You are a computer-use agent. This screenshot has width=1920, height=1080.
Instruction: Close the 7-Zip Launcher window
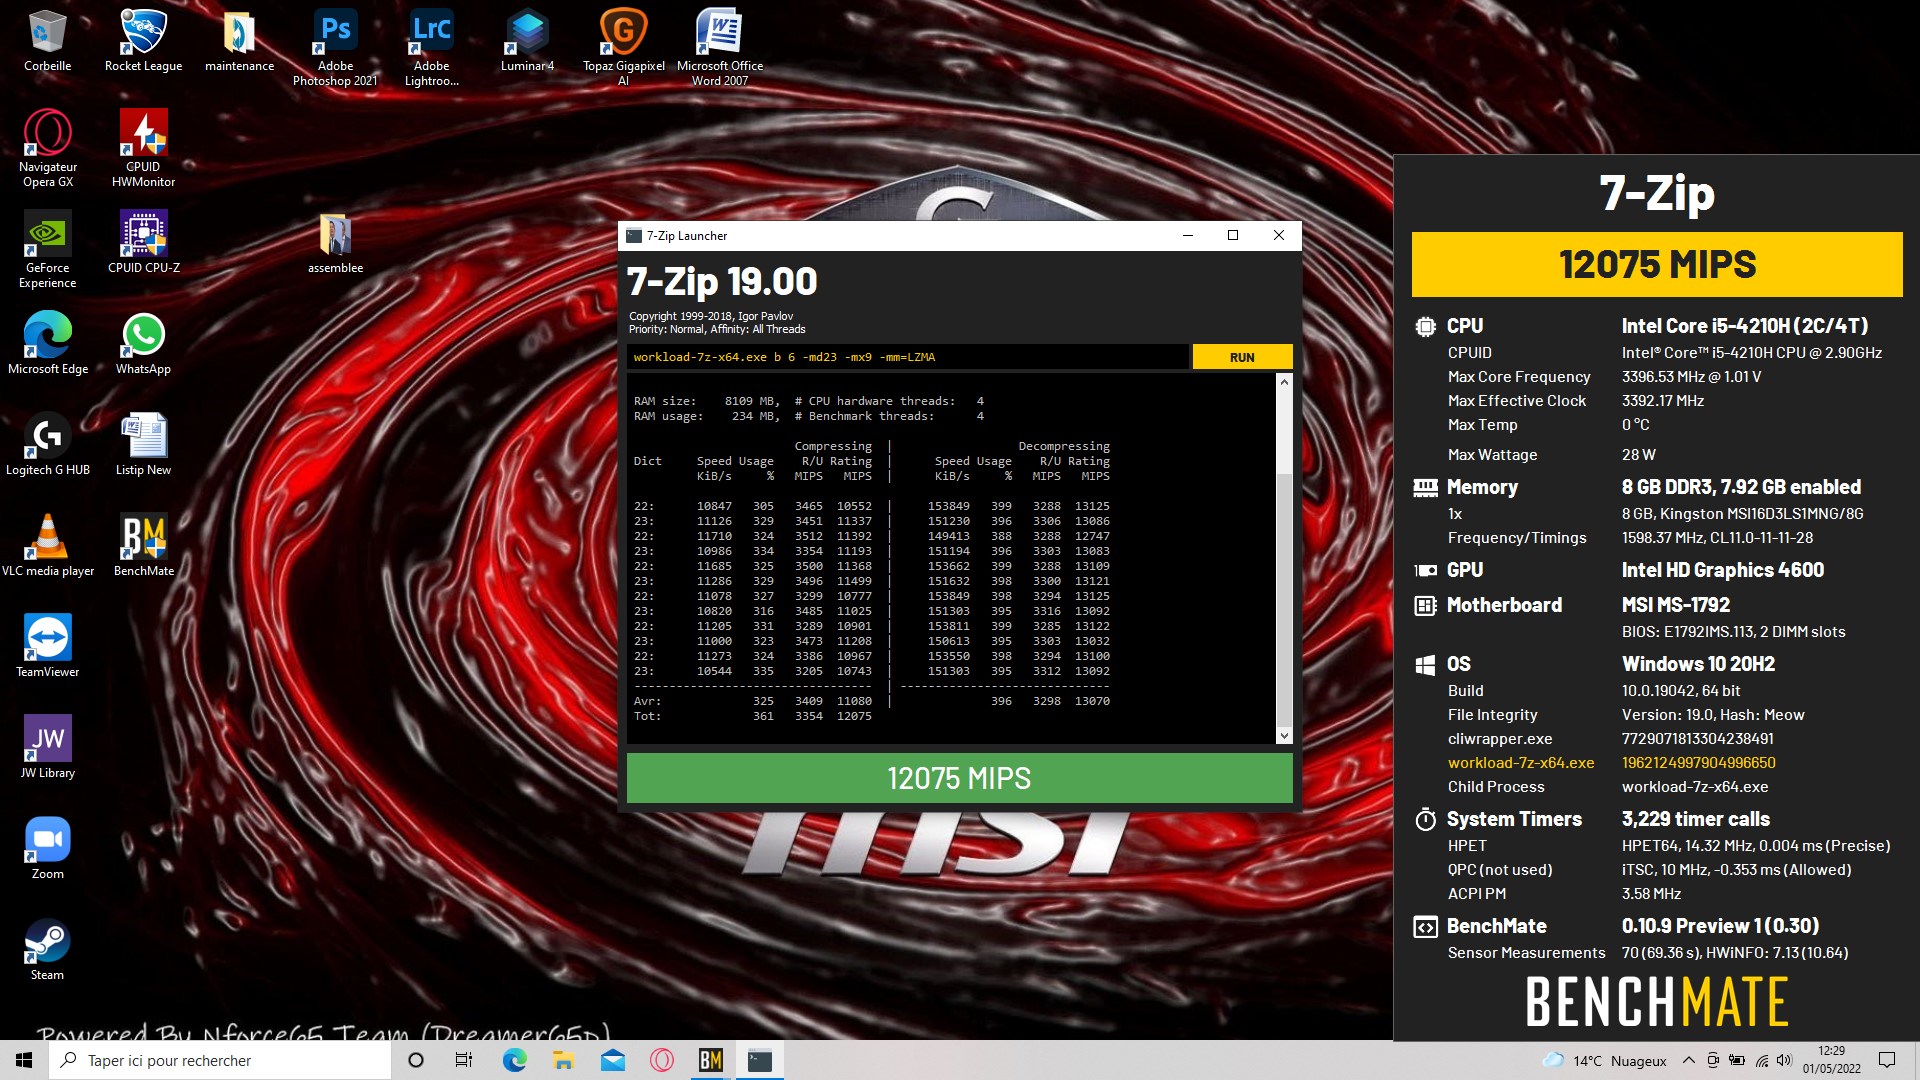pos(1278,236)
